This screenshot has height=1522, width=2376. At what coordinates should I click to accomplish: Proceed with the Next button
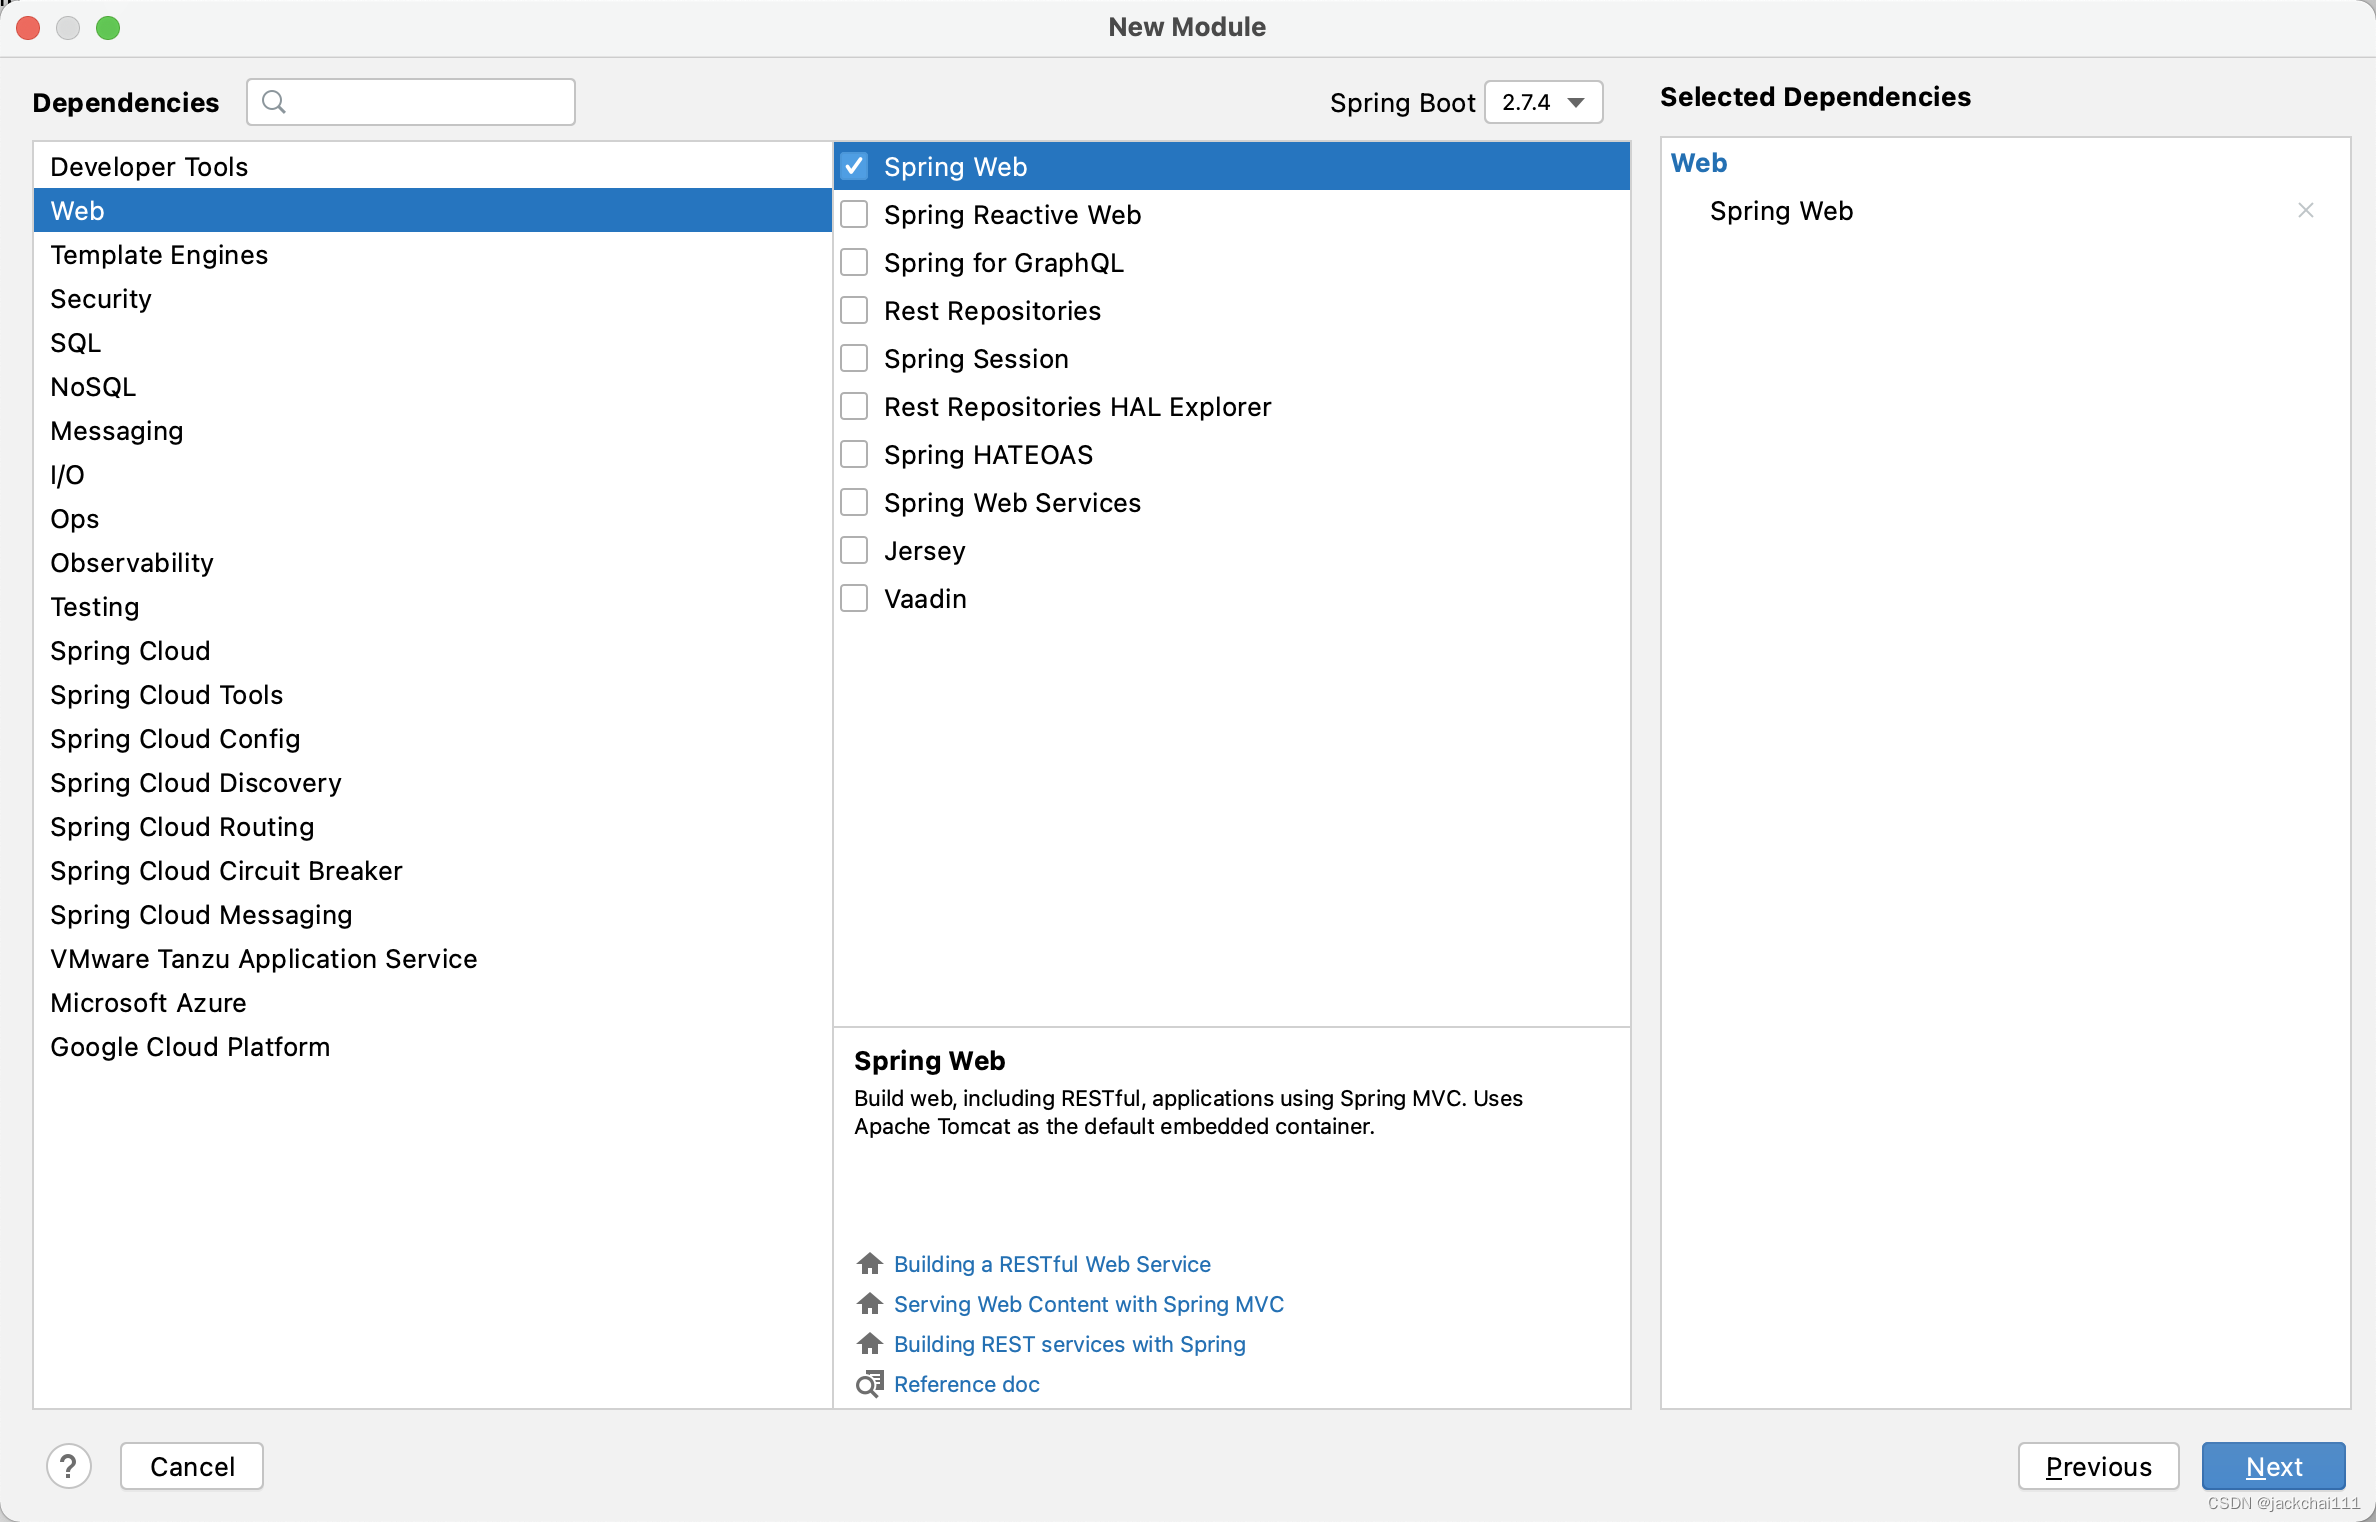pos(2274,1466)
